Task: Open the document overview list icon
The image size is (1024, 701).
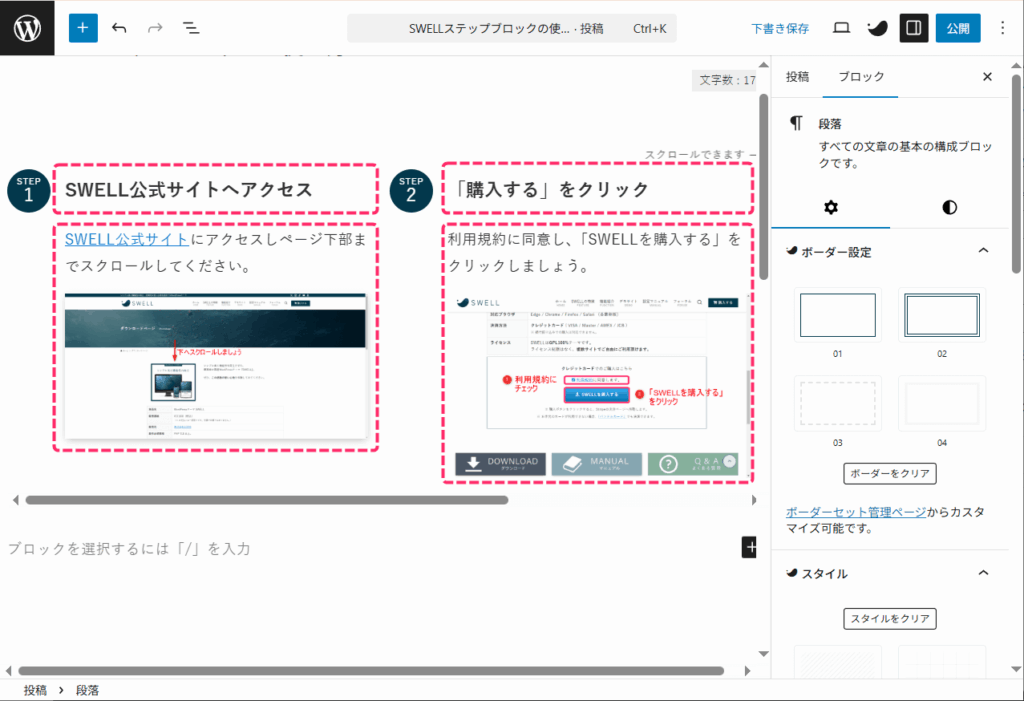Action: 191,28
